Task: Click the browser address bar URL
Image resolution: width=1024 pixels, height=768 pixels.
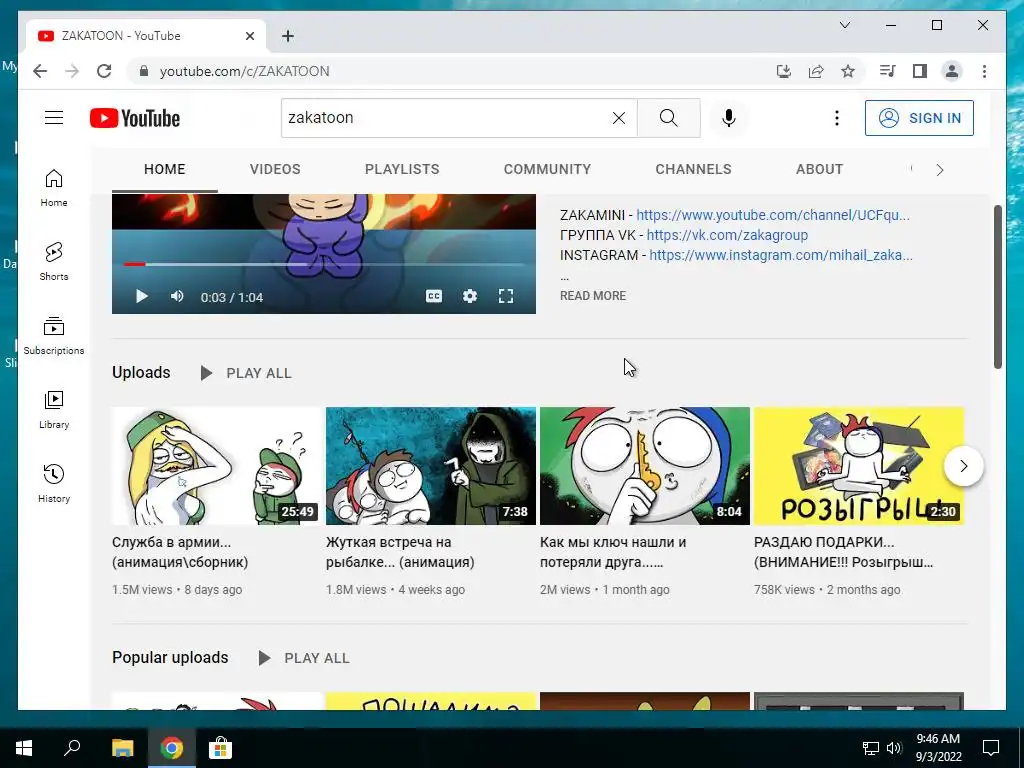Action: [x=244, y=71]
